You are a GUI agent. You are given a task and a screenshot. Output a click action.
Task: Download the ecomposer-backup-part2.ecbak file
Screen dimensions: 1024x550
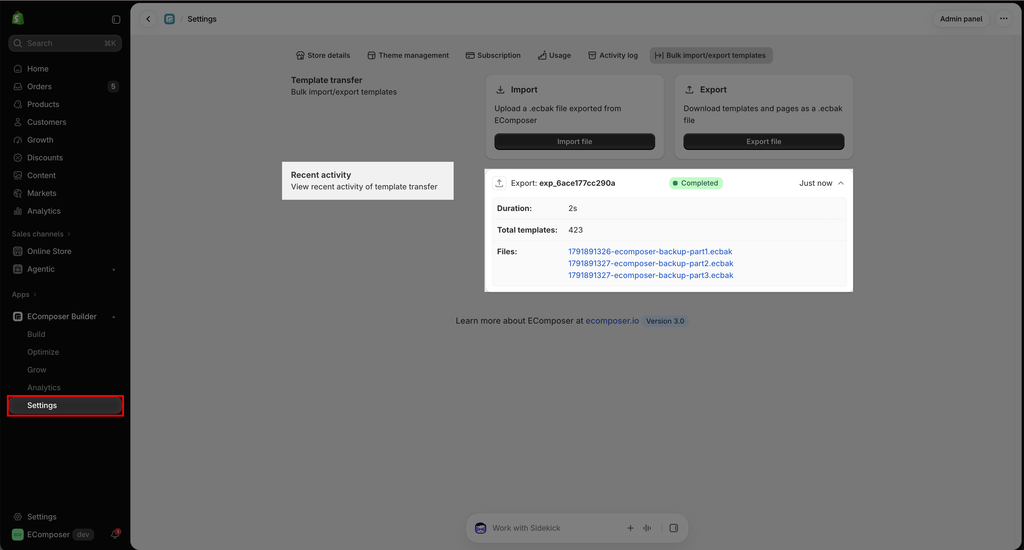point(650,263)
